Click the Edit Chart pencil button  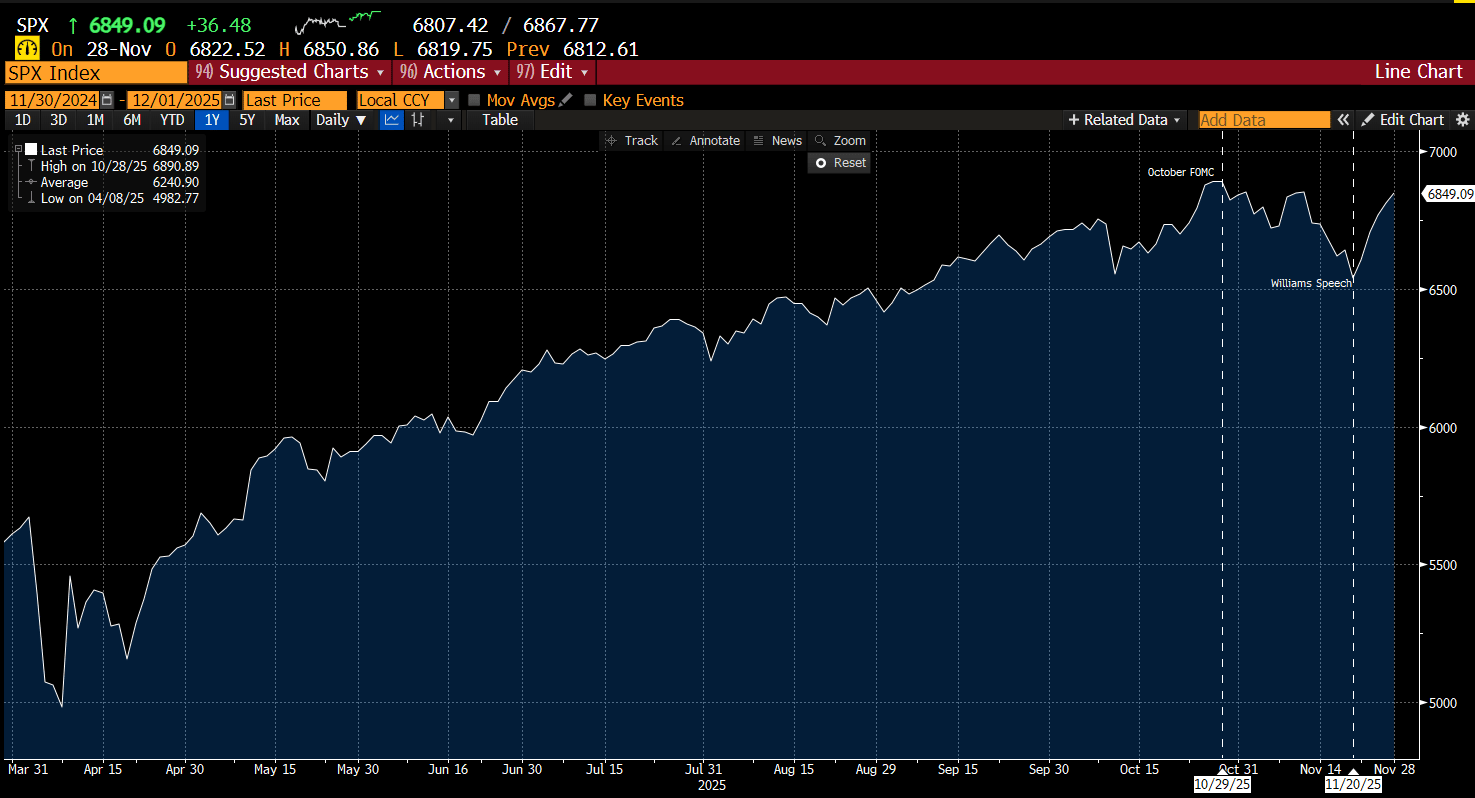1401,120
